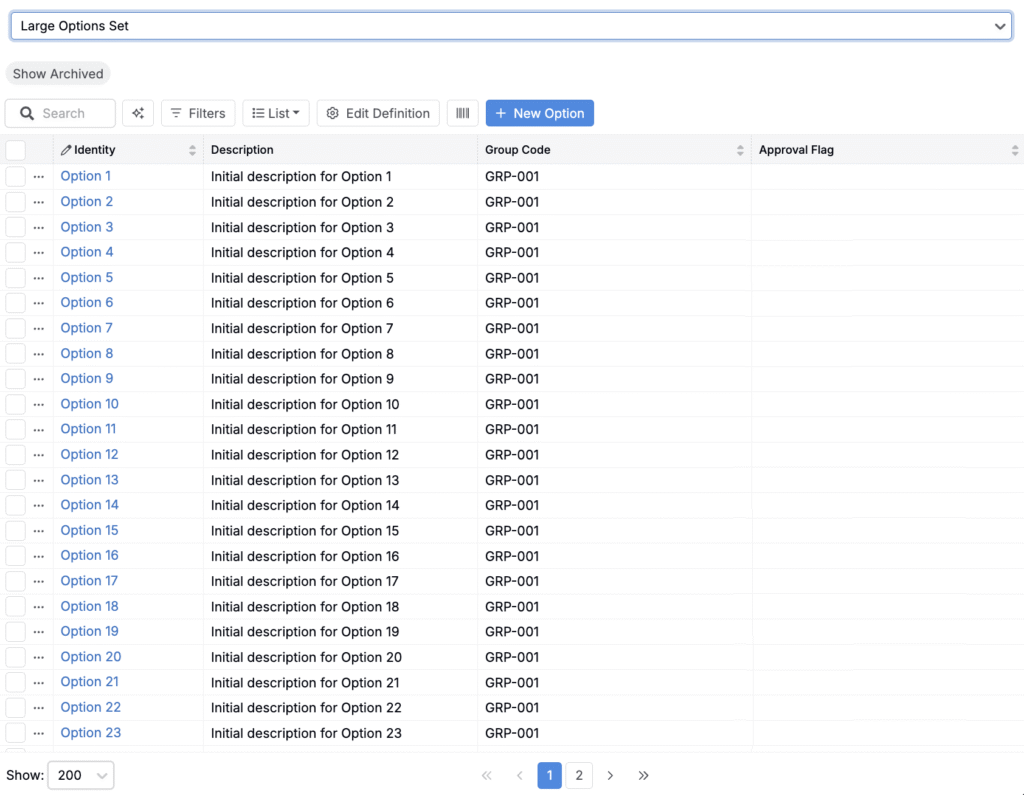Go to the last page using double-arrow
Image resolution: width=1024 pixels, height=795 pixels.
643,775
